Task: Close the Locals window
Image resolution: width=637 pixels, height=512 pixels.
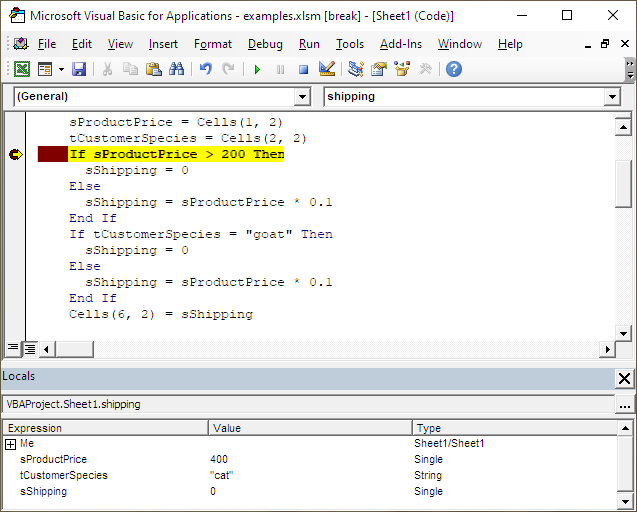Action: coord(624,379)
